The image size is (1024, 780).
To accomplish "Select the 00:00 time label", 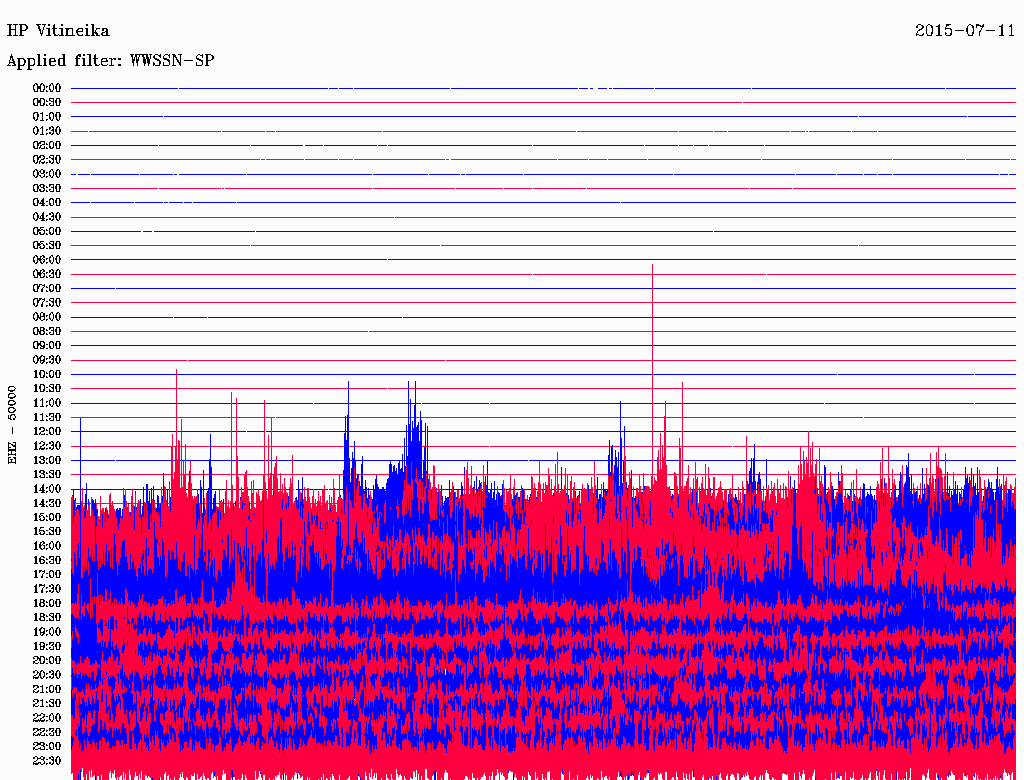I will 47,88.
